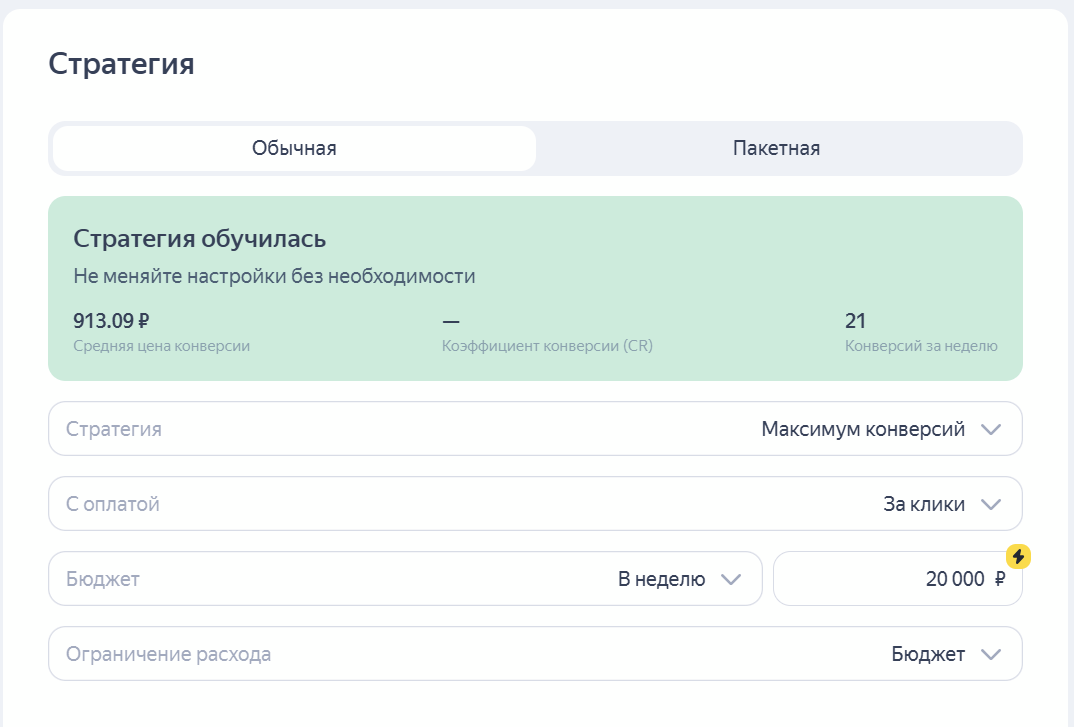Click the chevron on Ограничение расхода row
1074x727 pixels.
pos(991,653)
